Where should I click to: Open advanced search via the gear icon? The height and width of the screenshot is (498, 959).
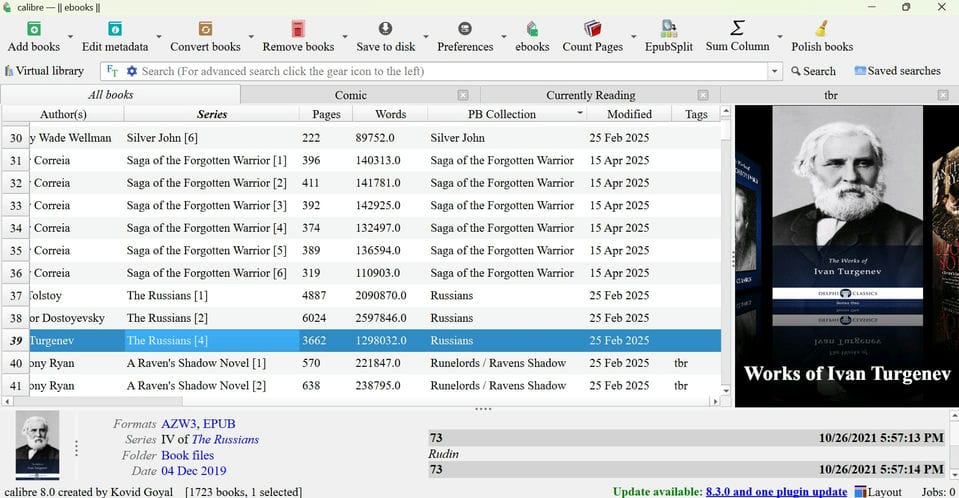click(x=131, y=71)
